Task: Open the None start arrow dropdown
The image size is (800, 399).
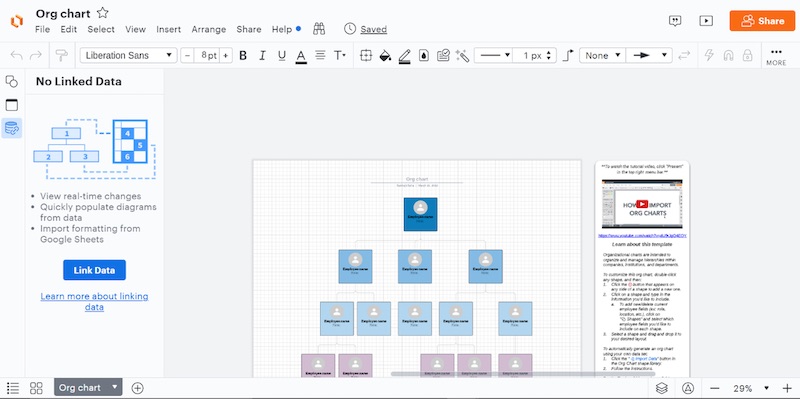Action: pos(603,56)
